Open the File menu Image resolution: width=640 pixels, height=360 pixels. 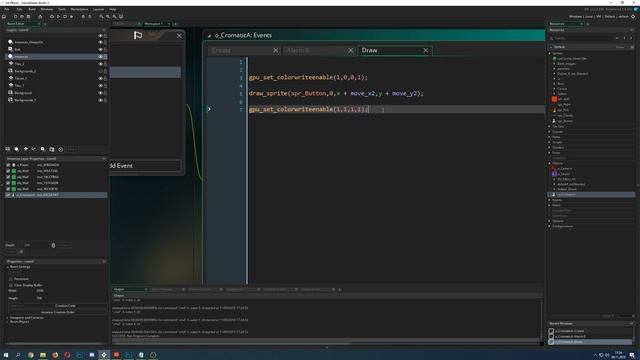tap(7, 9)
